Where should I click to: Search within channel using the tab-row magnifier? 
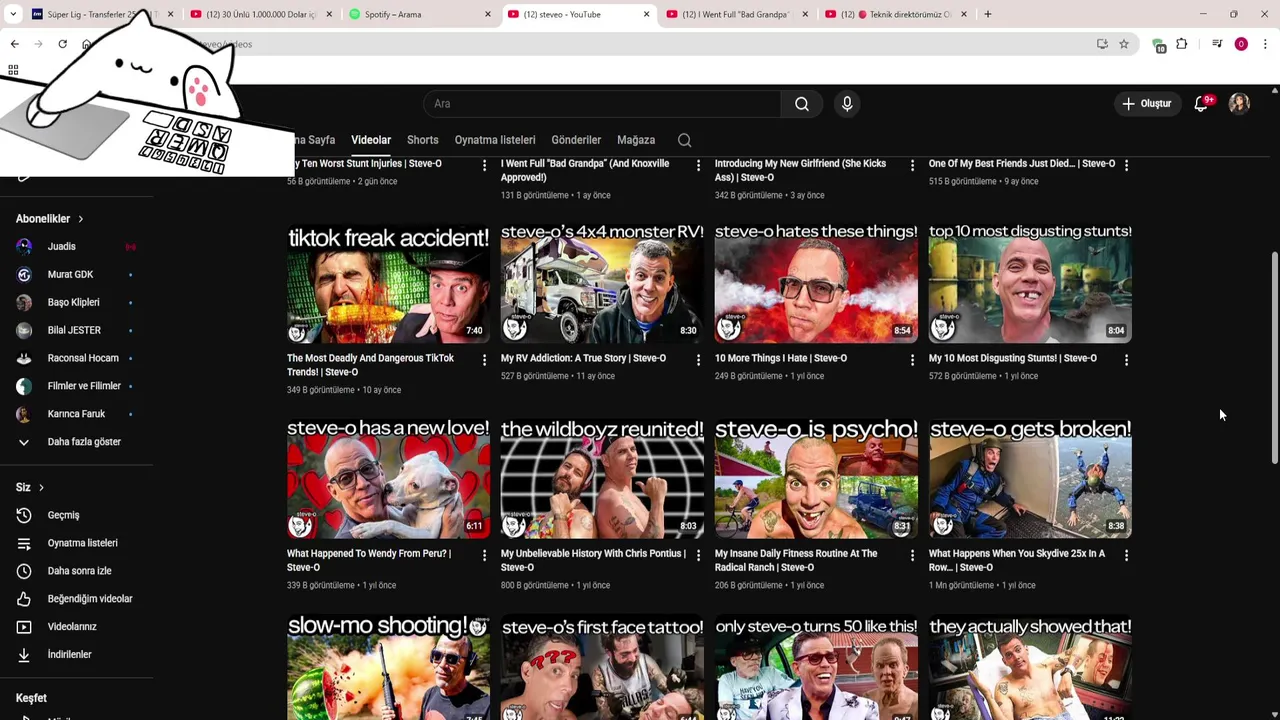point(685,140)
